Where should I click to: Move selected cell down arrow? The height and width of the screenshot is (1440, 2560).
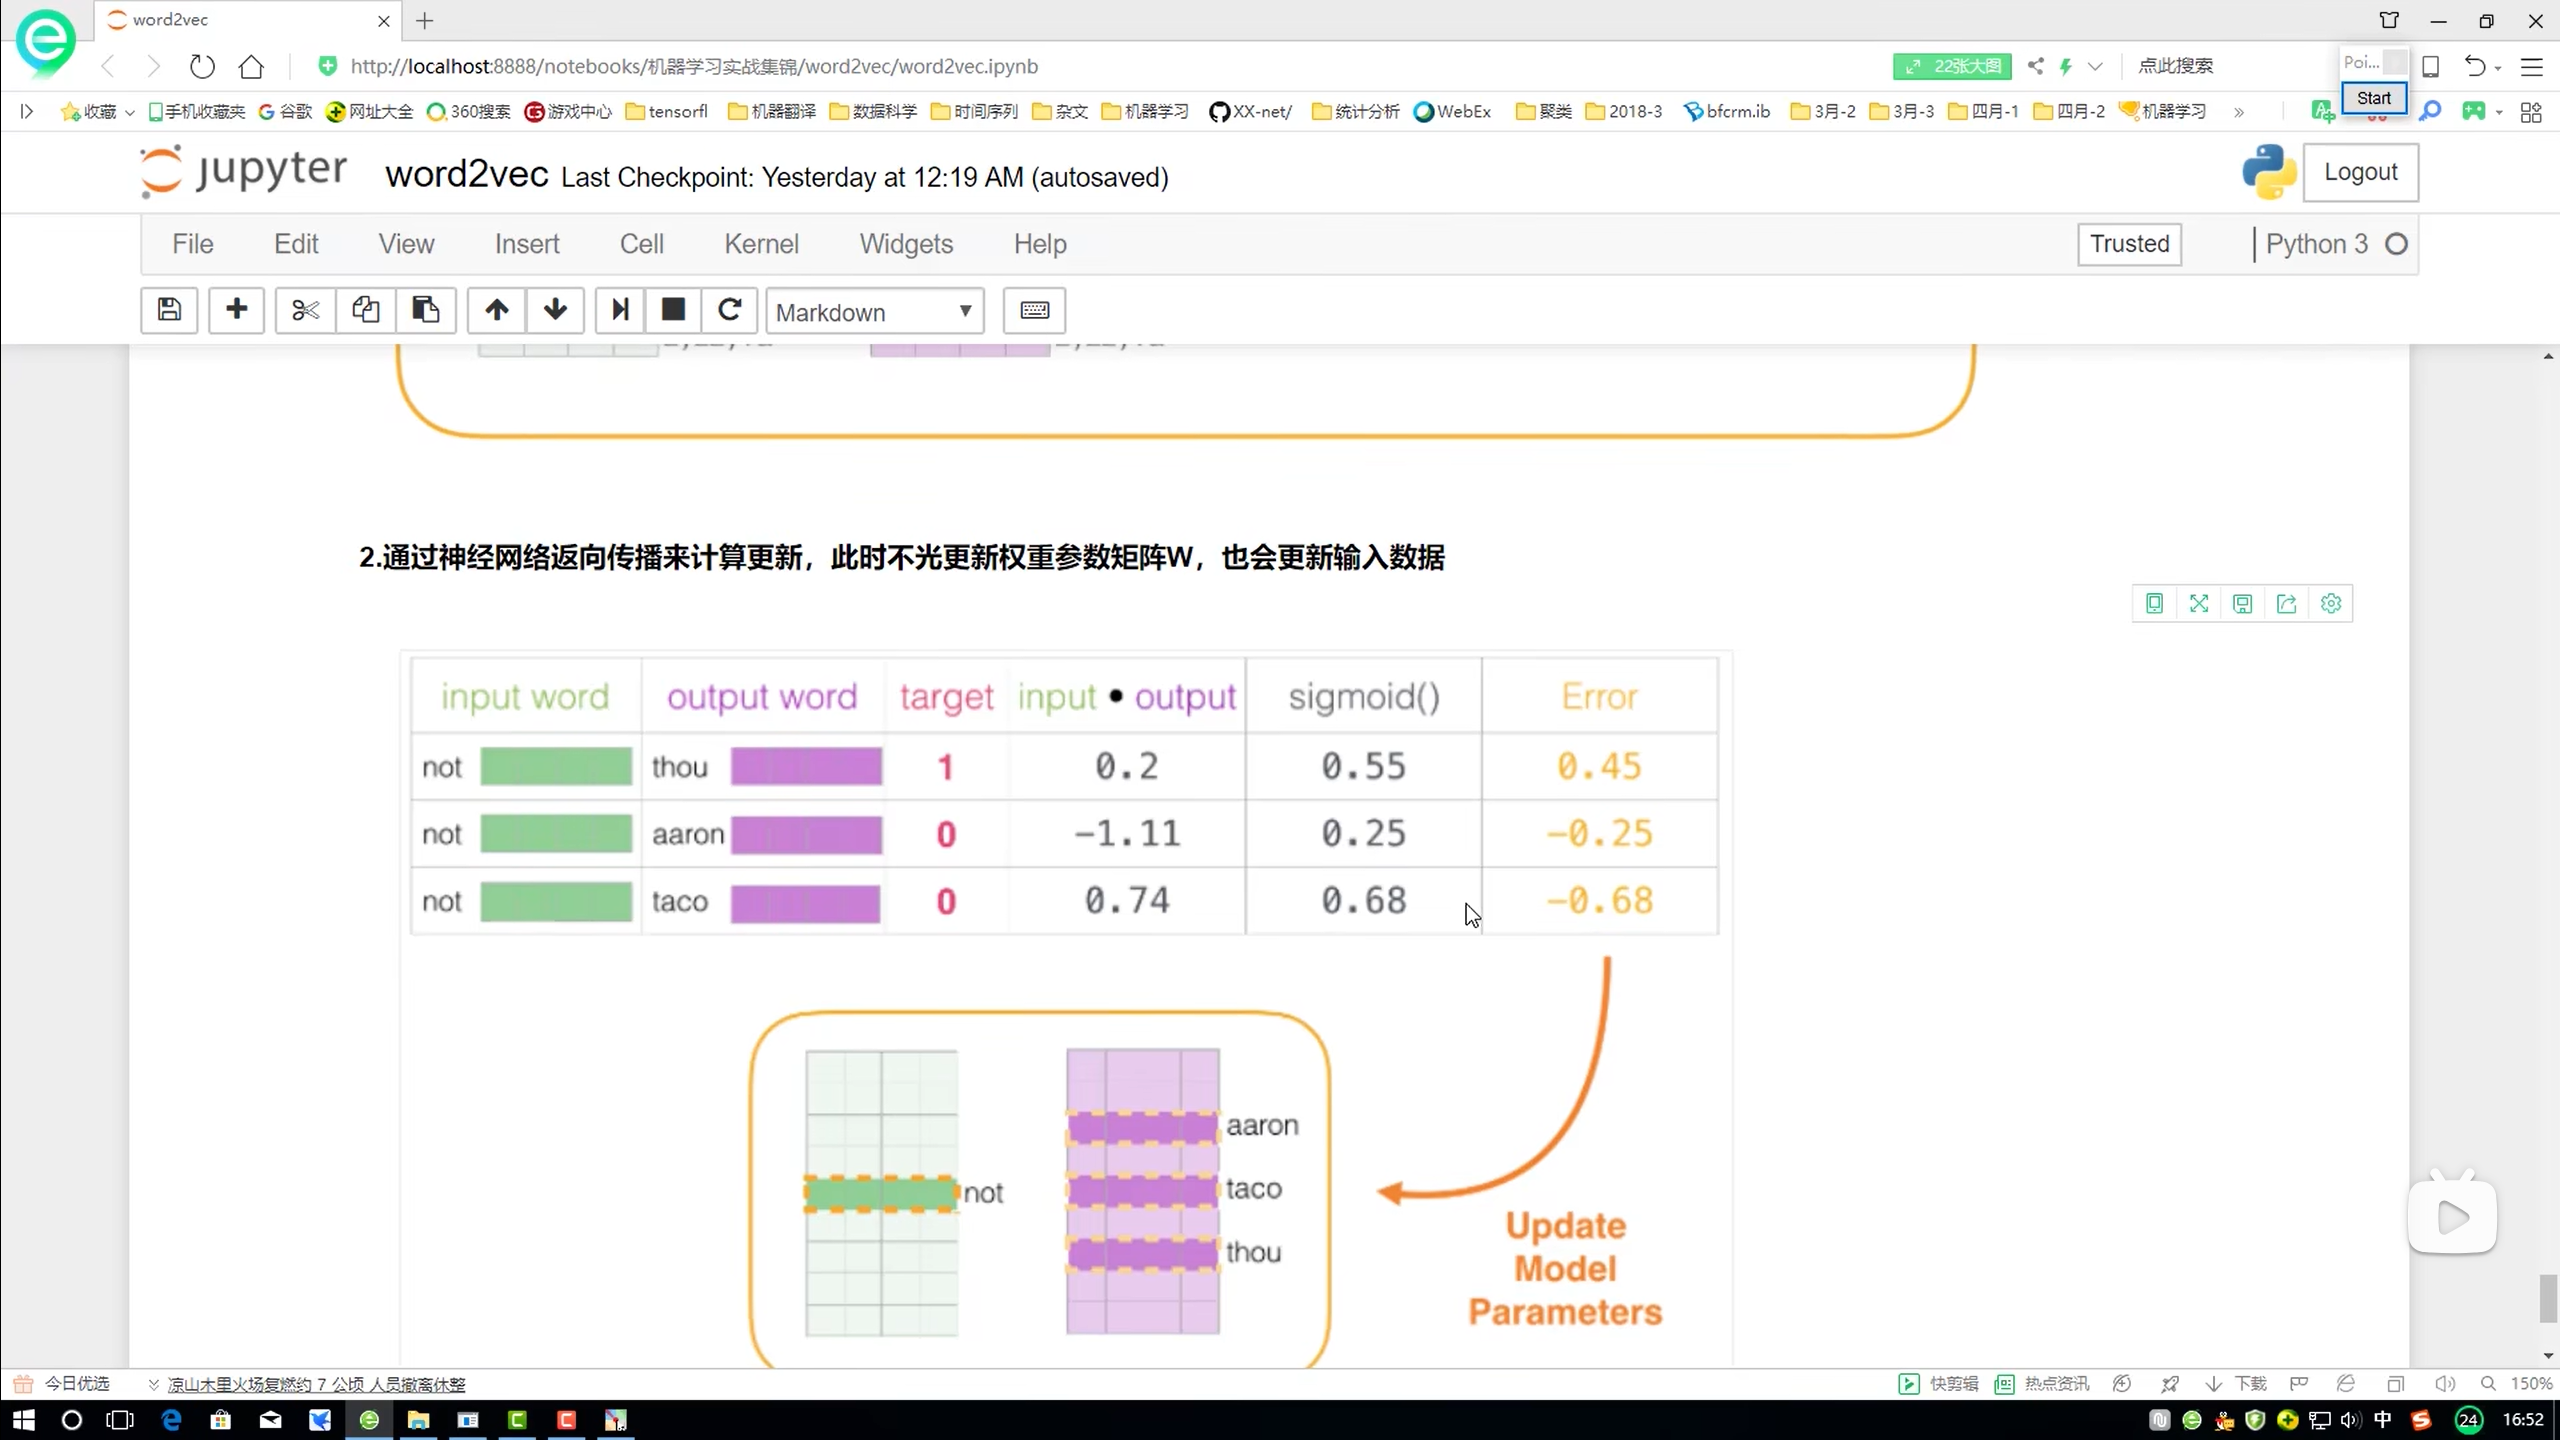pos(555,310)
